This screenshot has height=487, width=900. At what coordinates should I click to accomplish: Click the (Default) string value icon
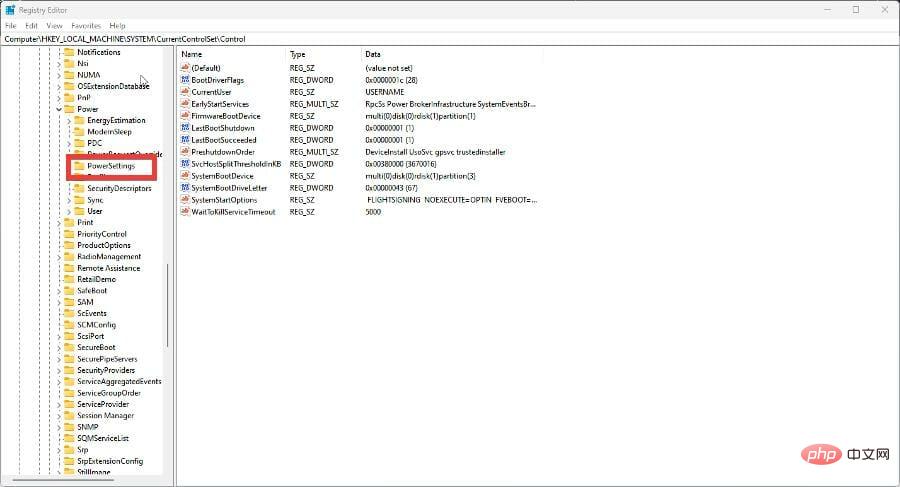point(185,68)
